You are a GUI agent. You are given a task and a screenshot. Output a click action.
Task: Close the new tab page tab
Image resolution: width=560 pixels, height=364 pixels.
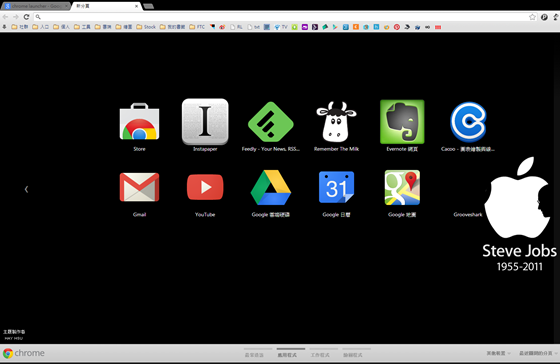(x=136, y=6)
